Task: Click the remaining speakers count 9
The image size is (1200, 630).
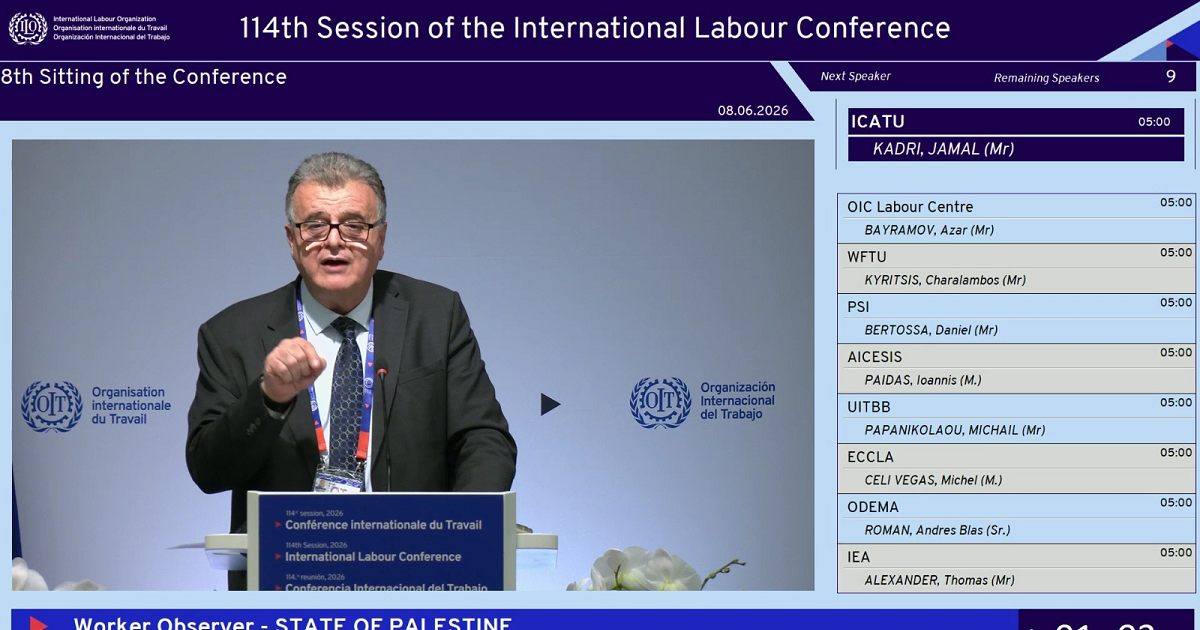Action: click(1171, 76)
